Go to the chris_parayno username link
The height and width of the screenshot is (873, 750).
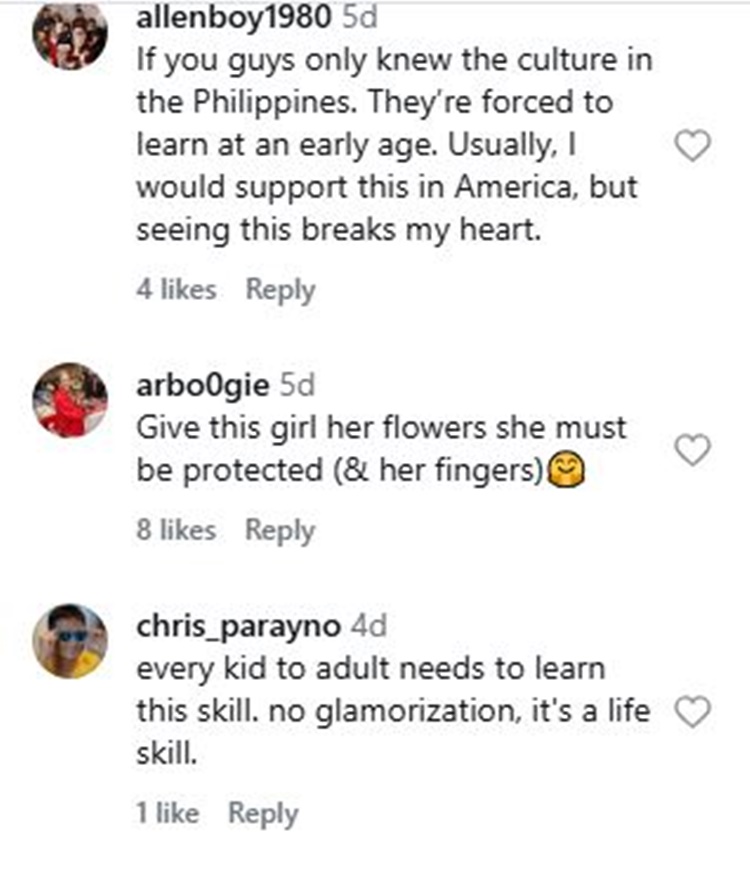tap(239, 627)
